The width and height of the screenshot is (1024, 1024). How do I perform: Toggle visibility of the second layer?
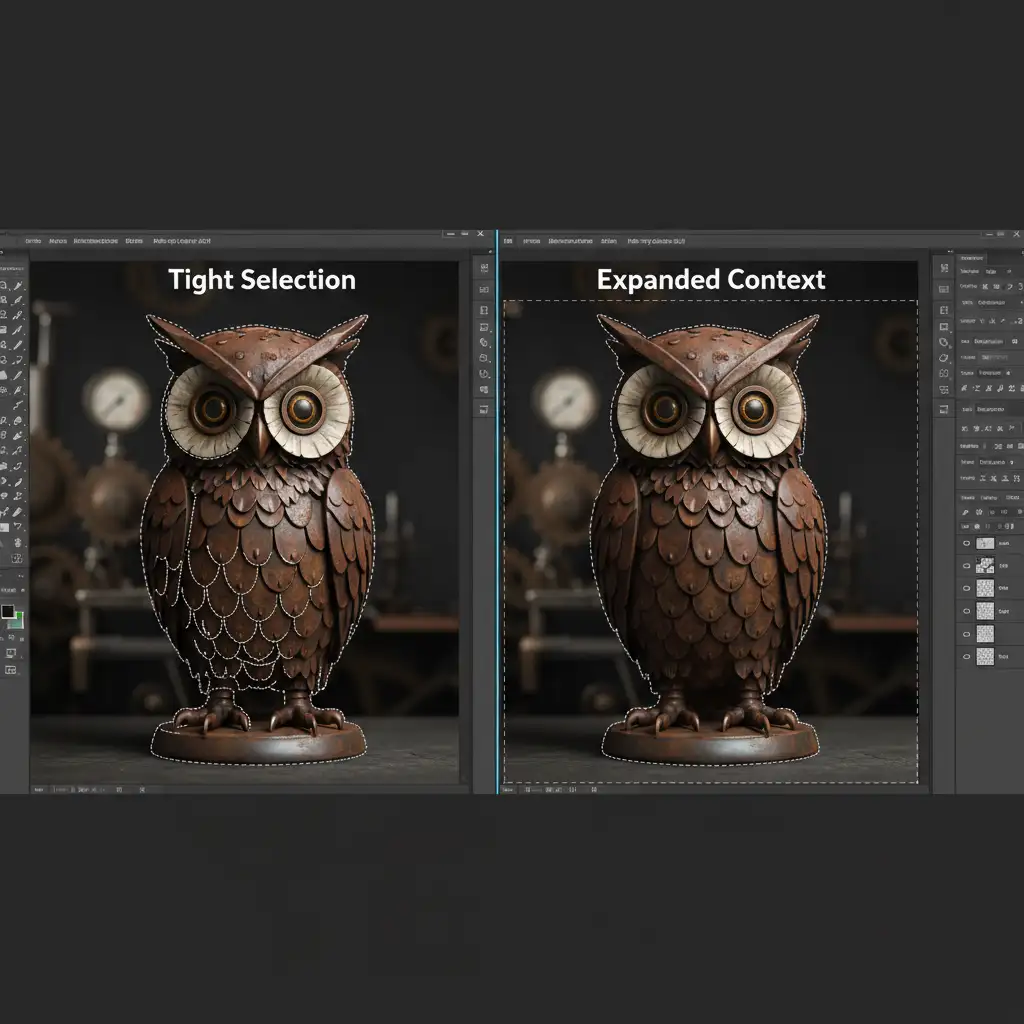[x=965, y=565]
